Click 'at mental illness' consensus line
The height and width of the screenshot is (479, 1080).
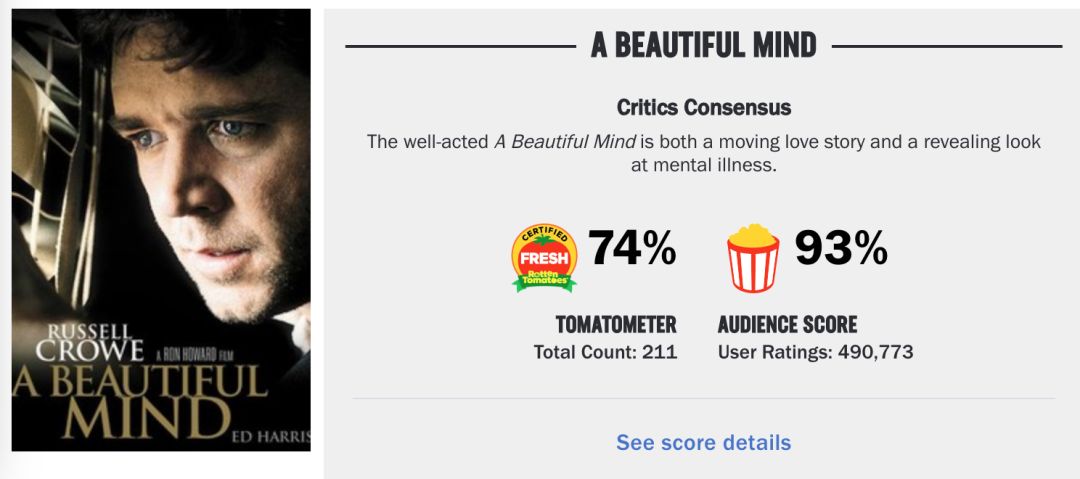[703, 166]
